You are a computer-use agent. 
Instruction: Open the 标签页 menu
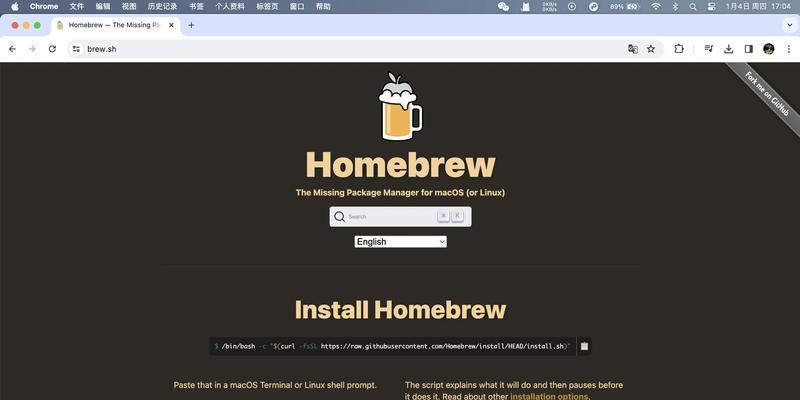(267, 7)
